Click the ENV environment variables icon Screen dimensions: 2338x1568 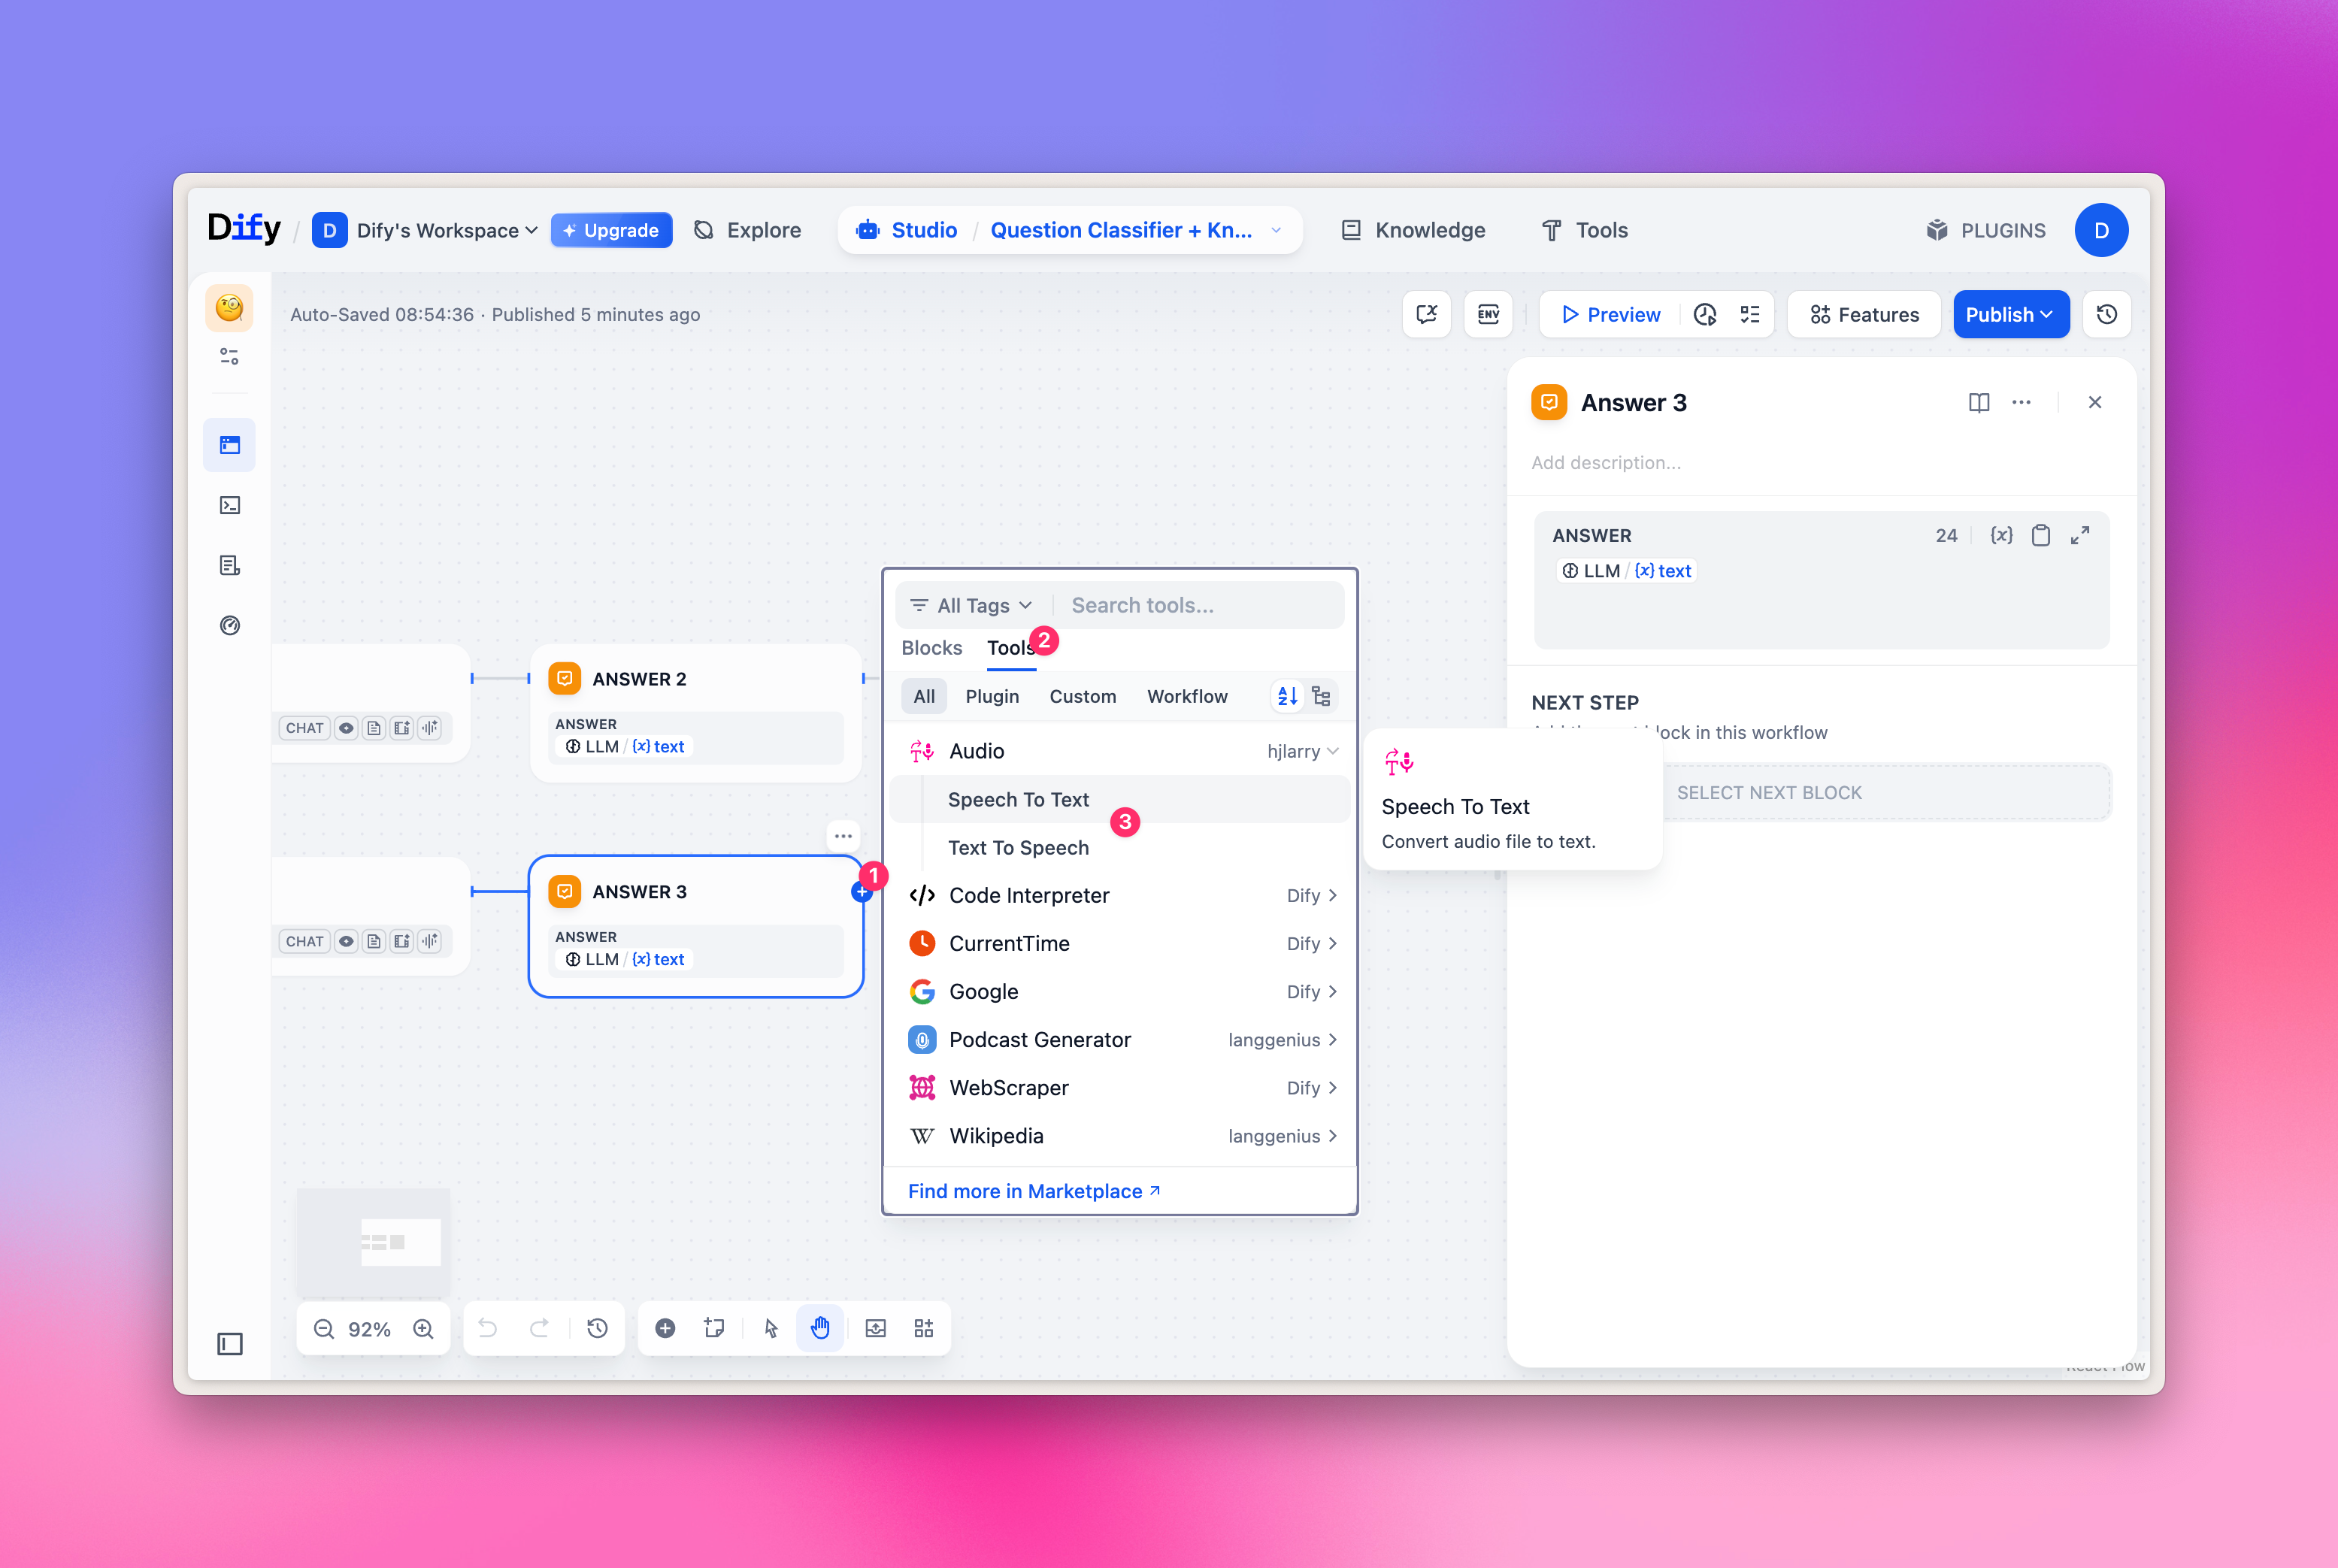pyautogui.click(x=1488, y=315)
